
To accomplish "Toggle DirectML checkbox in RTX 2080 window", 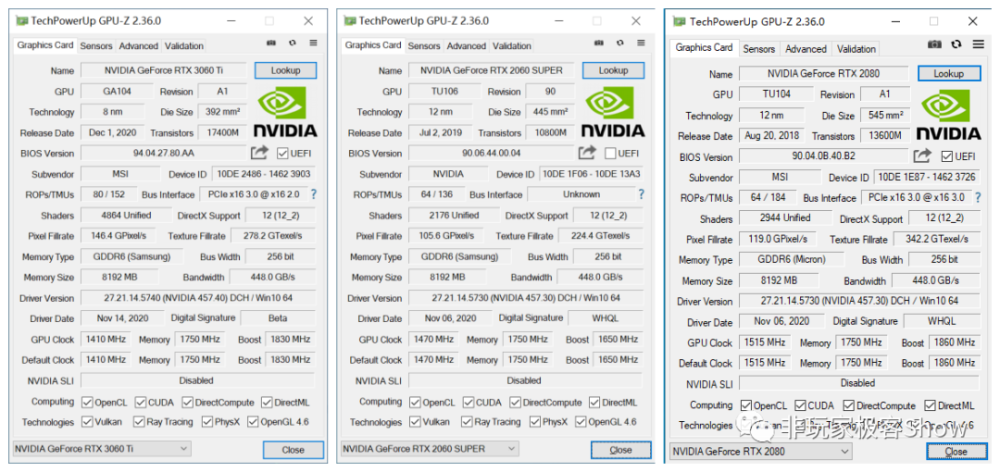I will click(x=930, y=406).
